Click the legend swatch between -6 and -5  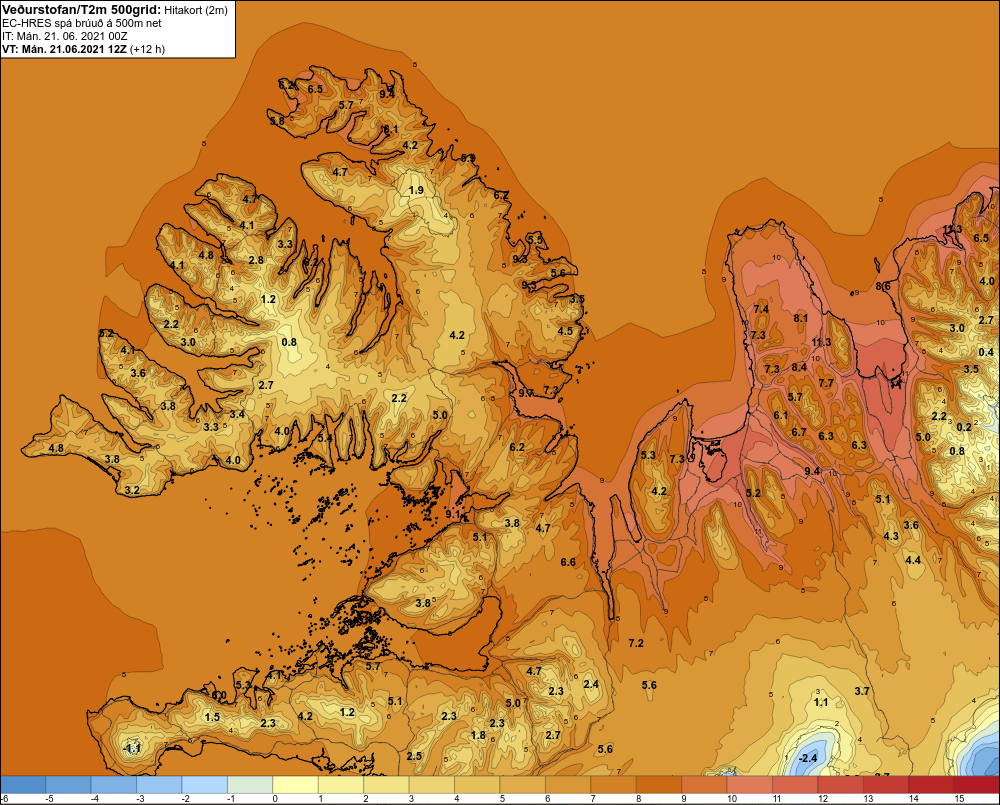pos(23,784)
